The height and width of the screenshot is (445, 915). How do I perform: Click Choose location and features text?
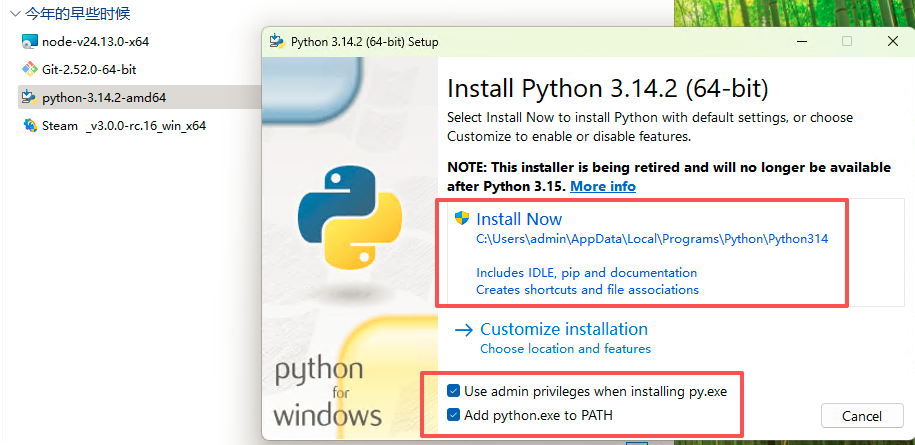tap(565, 349)
